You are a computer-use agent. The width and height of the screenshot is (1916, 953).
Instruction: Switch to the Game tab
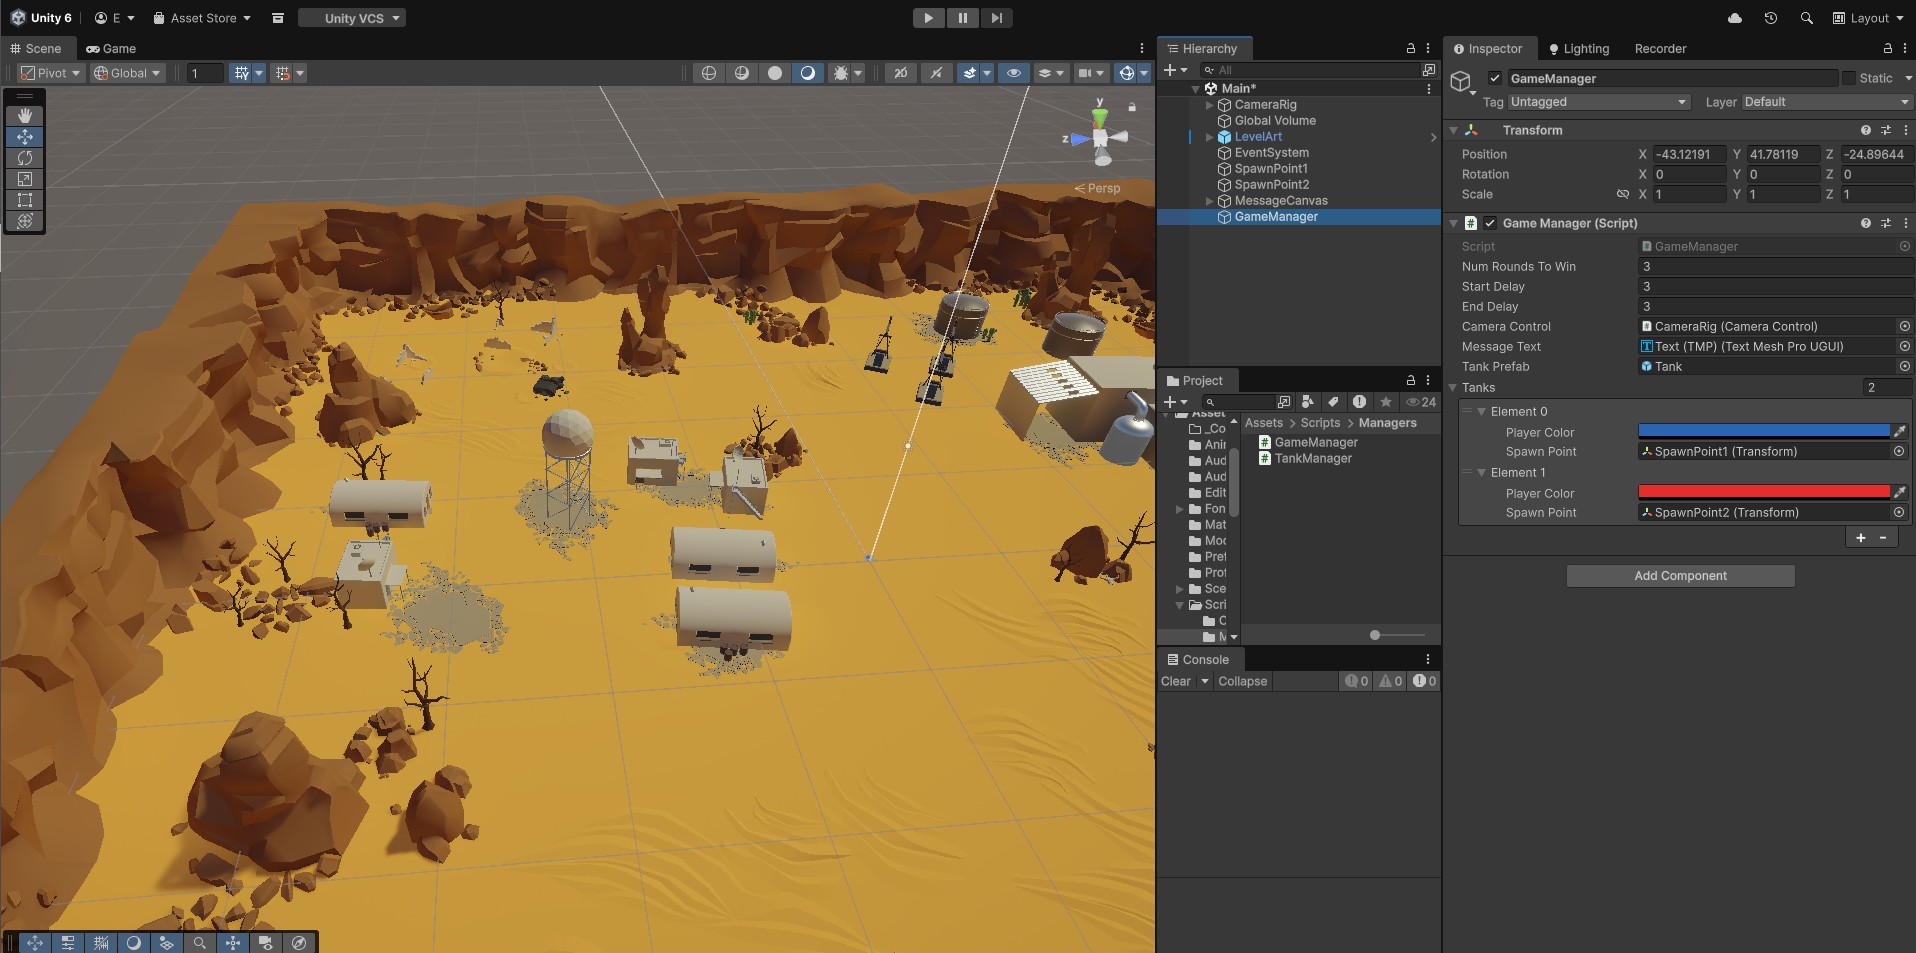click(111, 48)
